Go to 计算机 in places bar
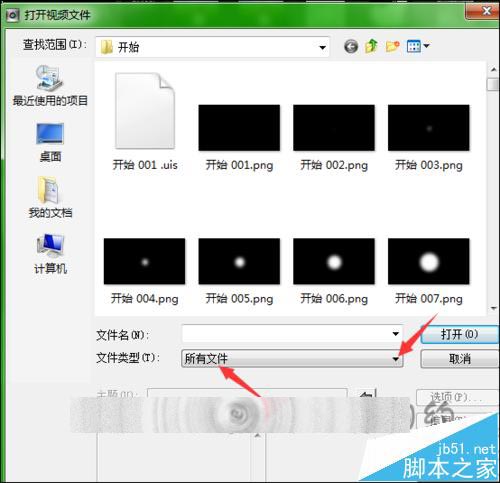The width and height of the screenshot is (500, 483). 50,254
